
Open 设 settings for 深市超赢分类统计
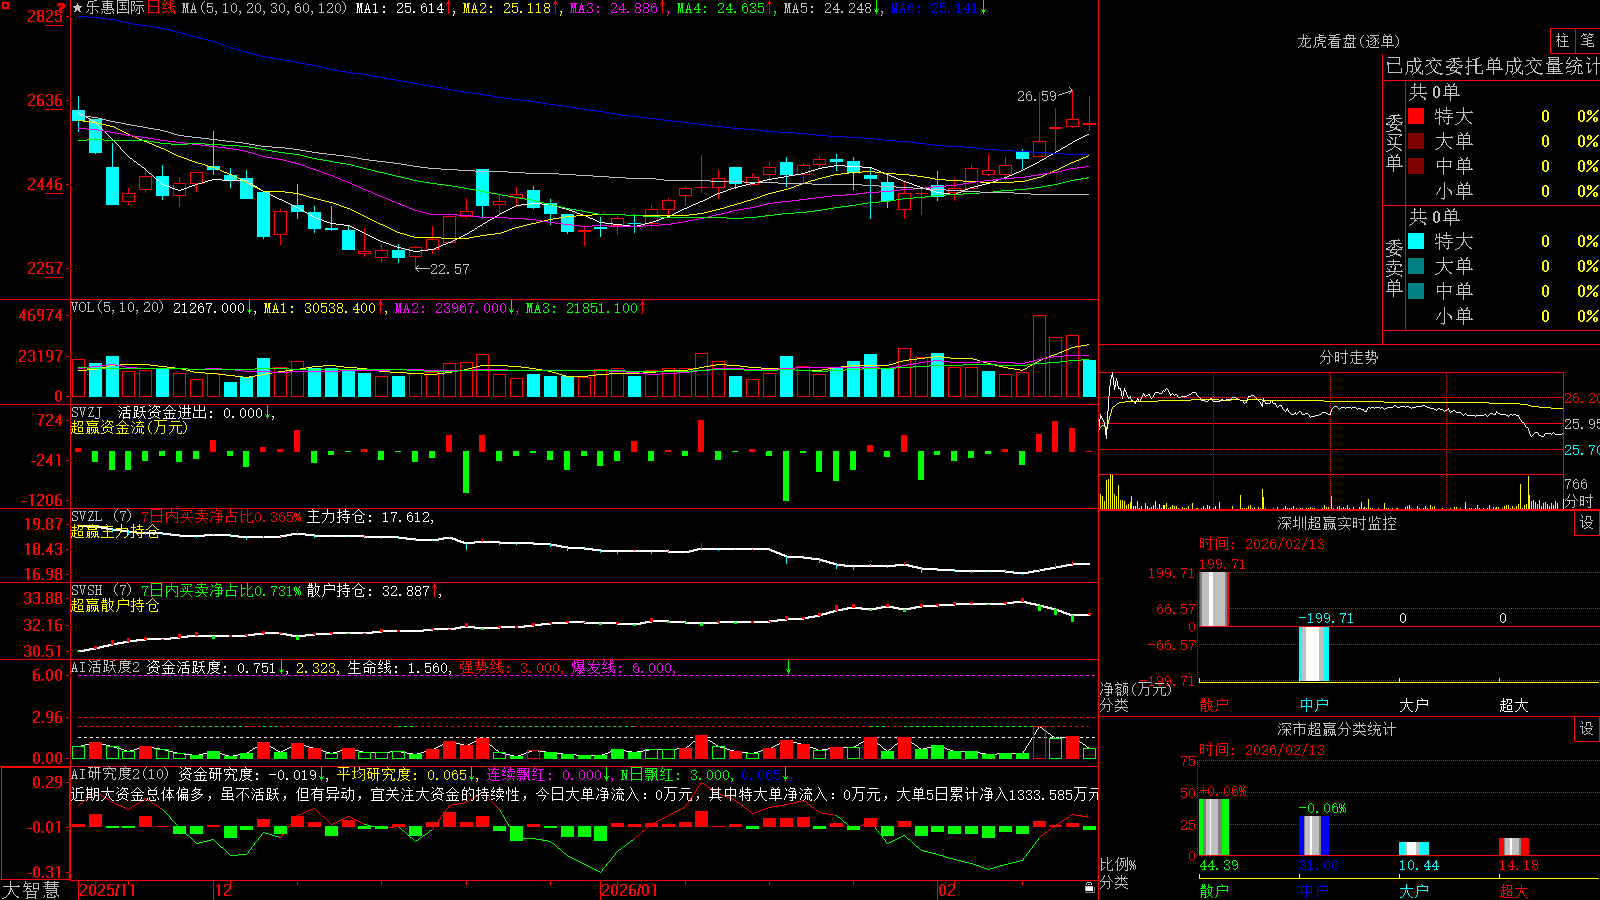(1586, 729)
